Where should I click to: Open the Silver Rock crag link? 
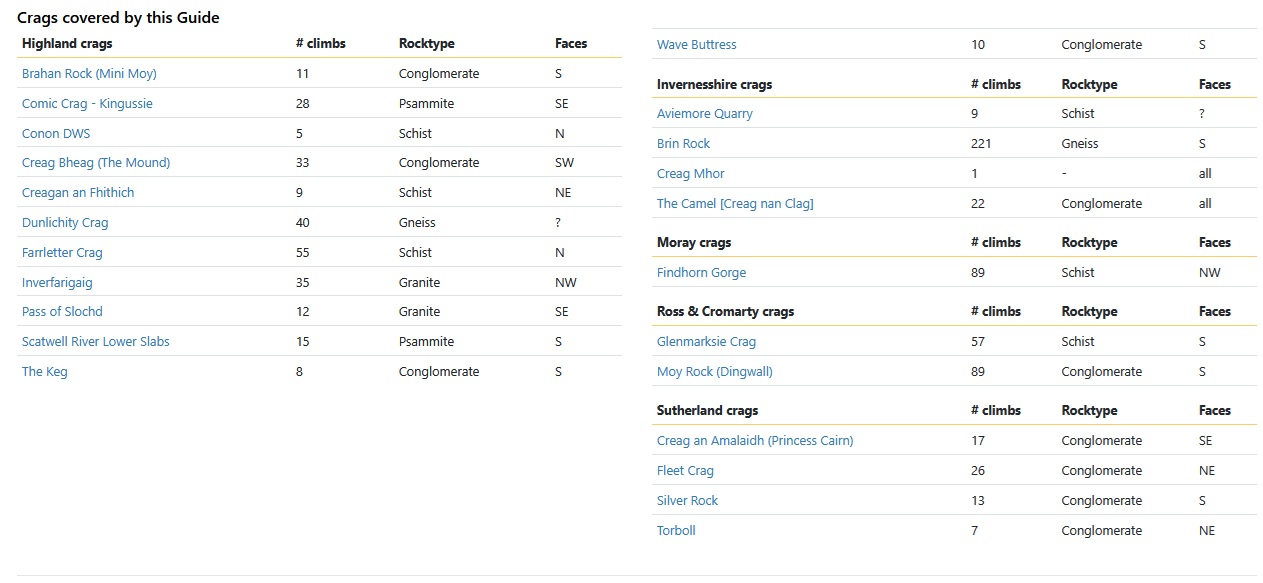point(688,501)
